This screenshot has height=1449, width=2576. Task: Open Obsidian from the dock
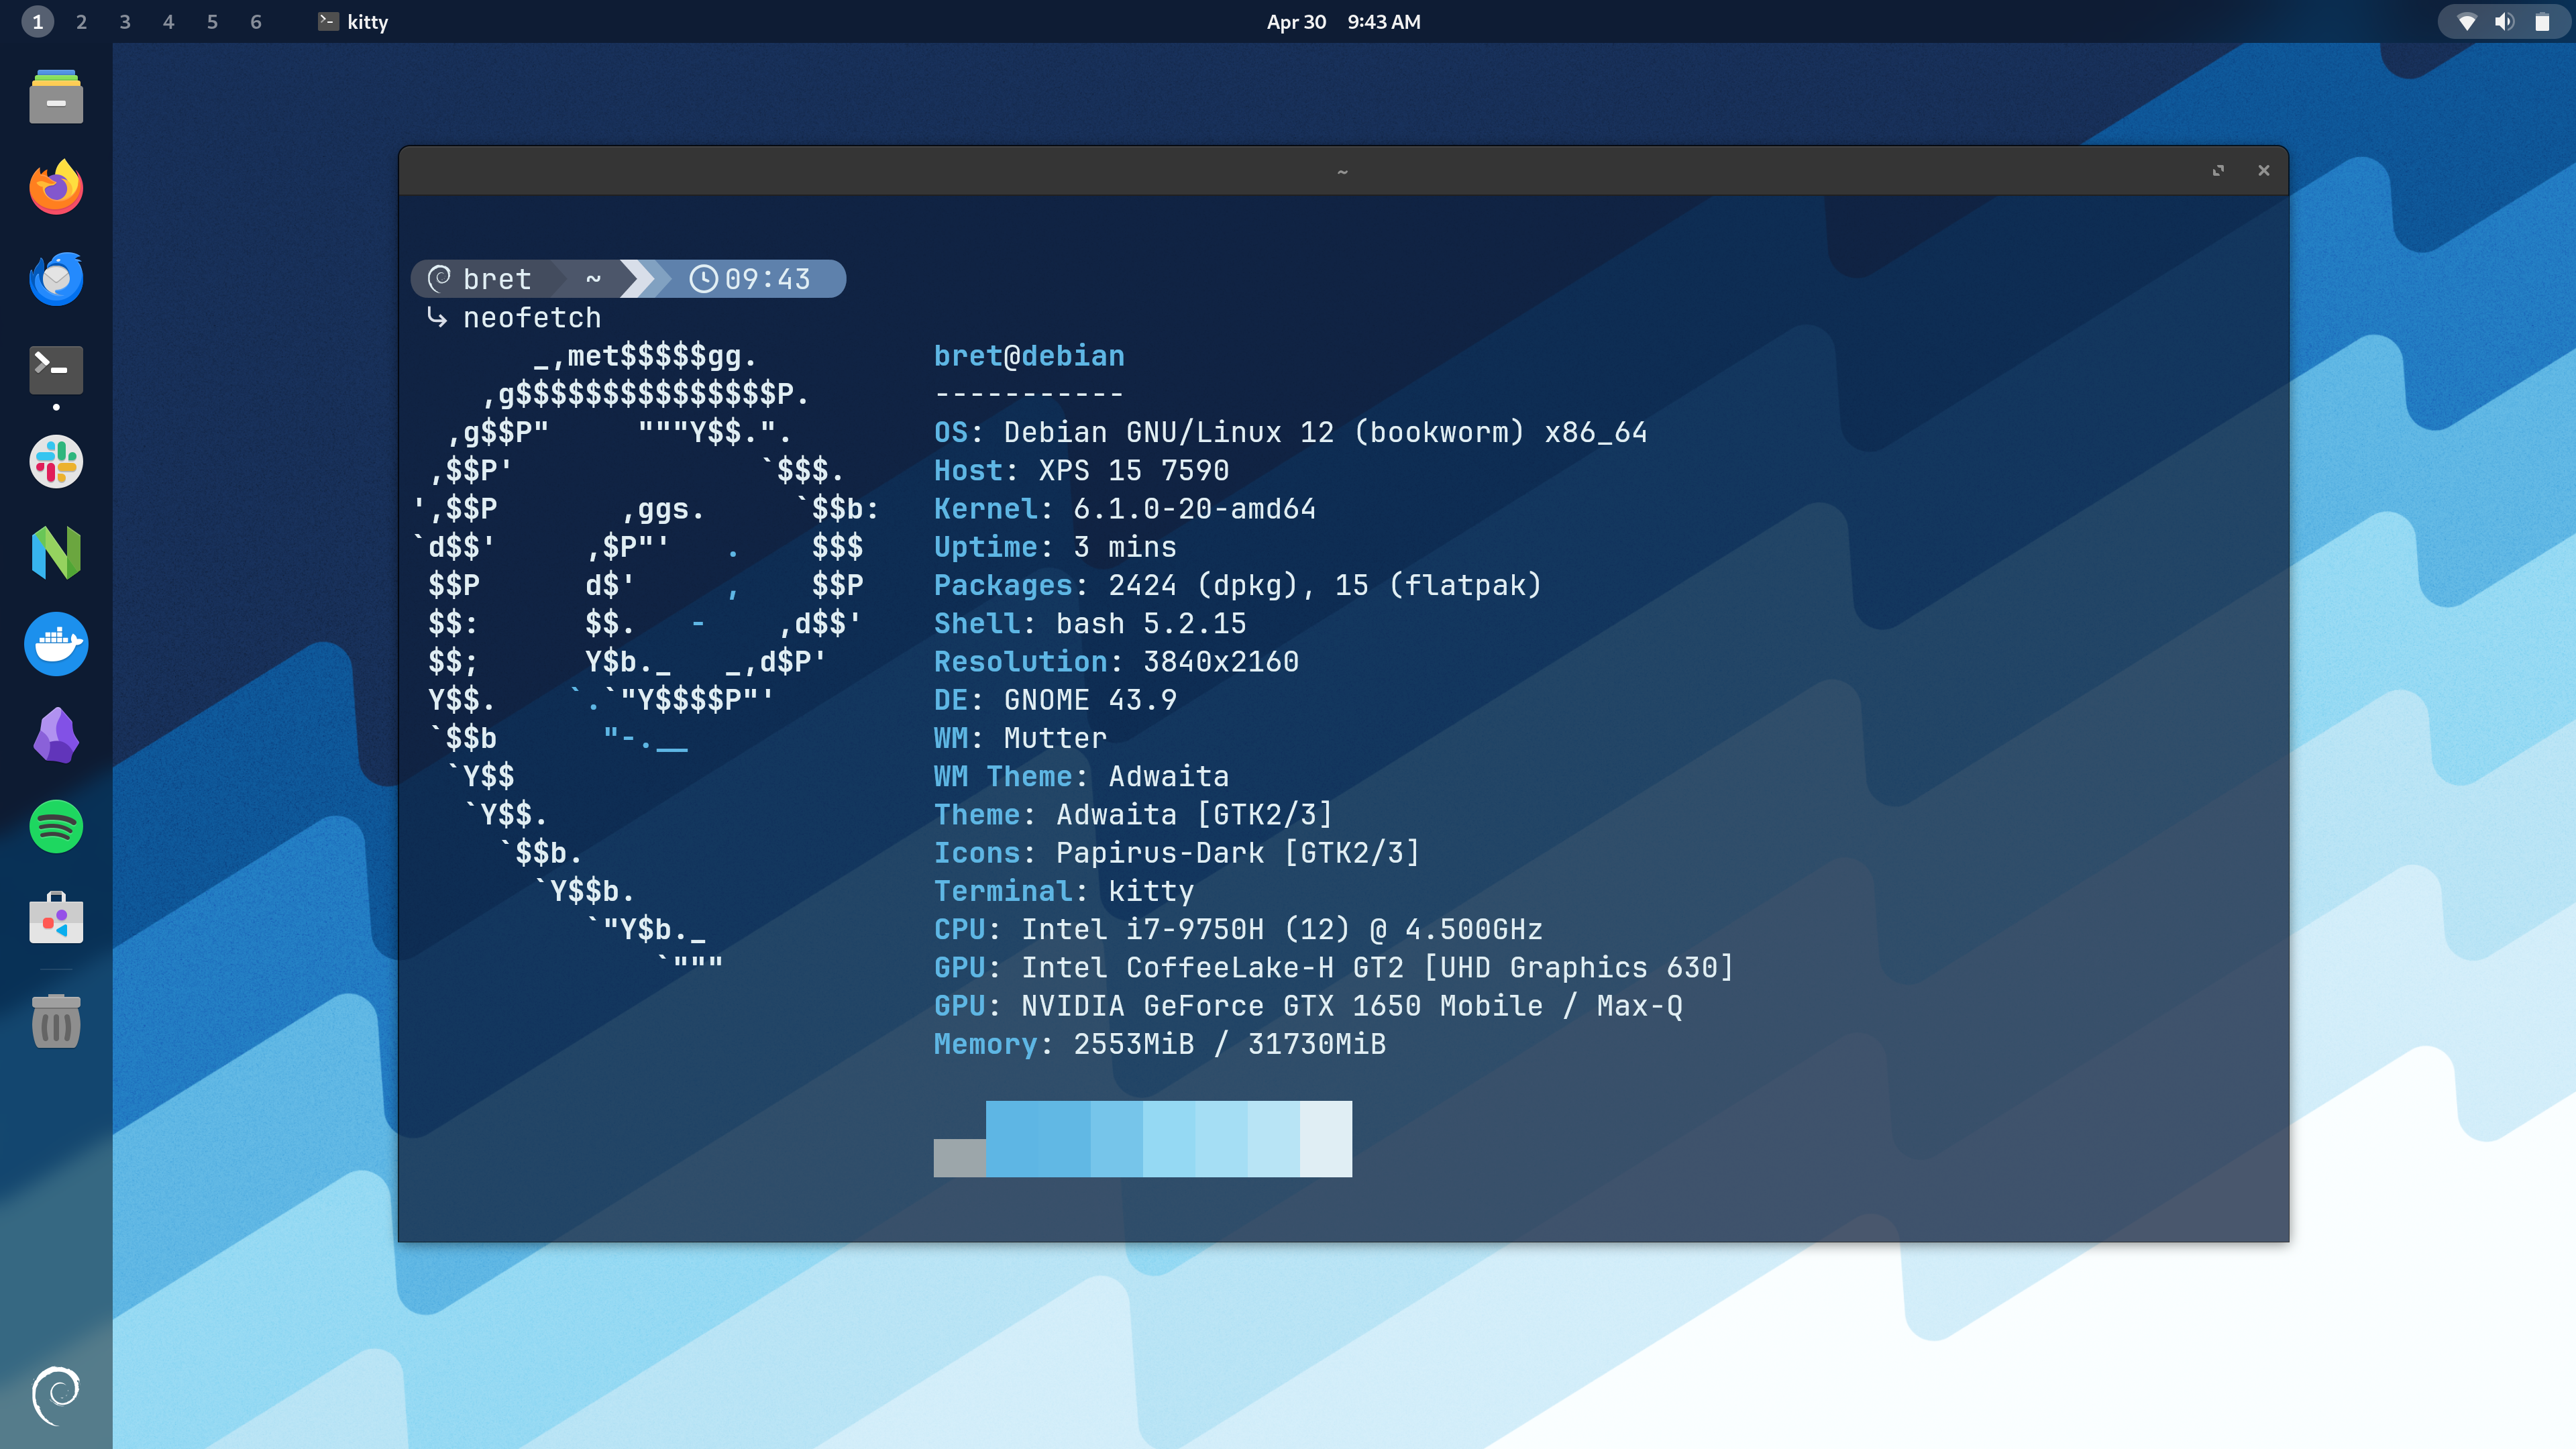[x=56, y=735]
